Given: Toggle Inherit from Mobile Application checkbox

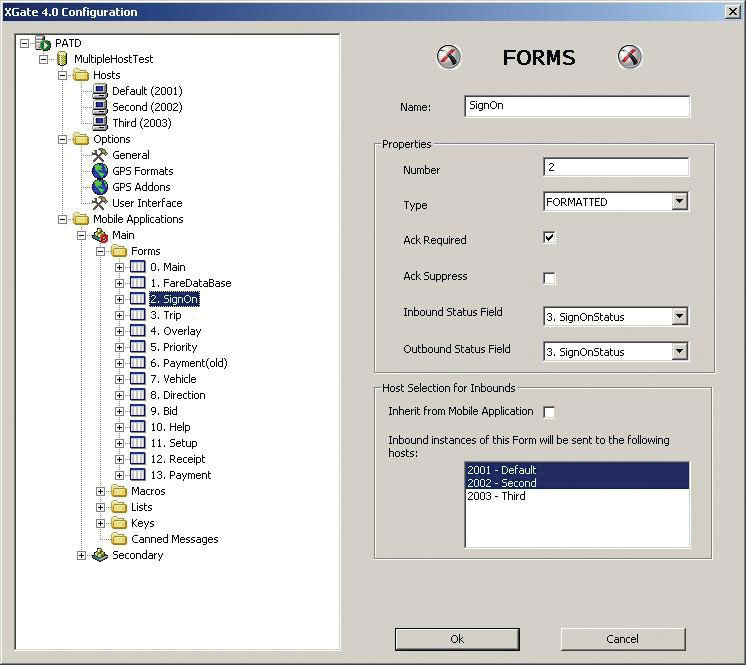Looking at the screenshot, I should point(549,412).
